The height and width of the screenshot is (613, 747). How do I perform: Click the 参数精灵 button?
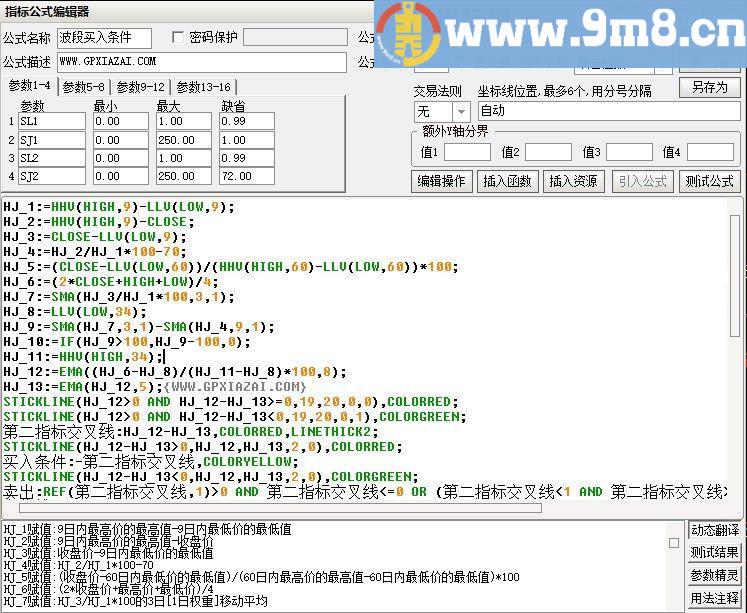coord(715,575)
